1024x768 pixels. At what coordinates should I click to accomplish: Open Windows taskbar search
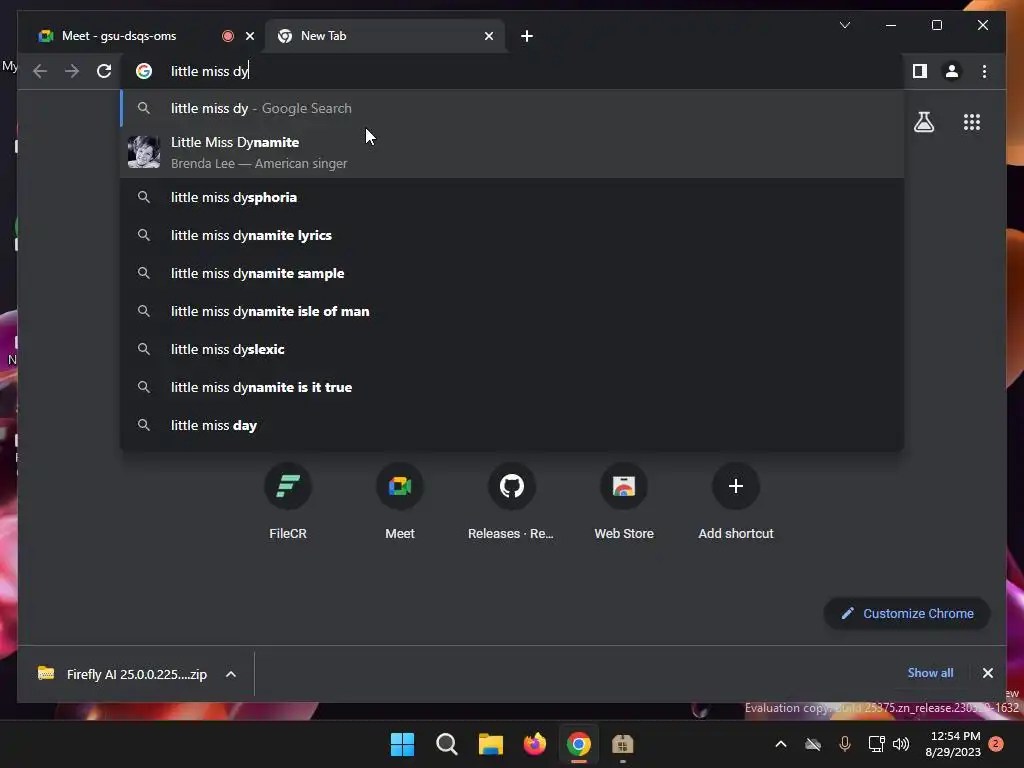[447, 744]
